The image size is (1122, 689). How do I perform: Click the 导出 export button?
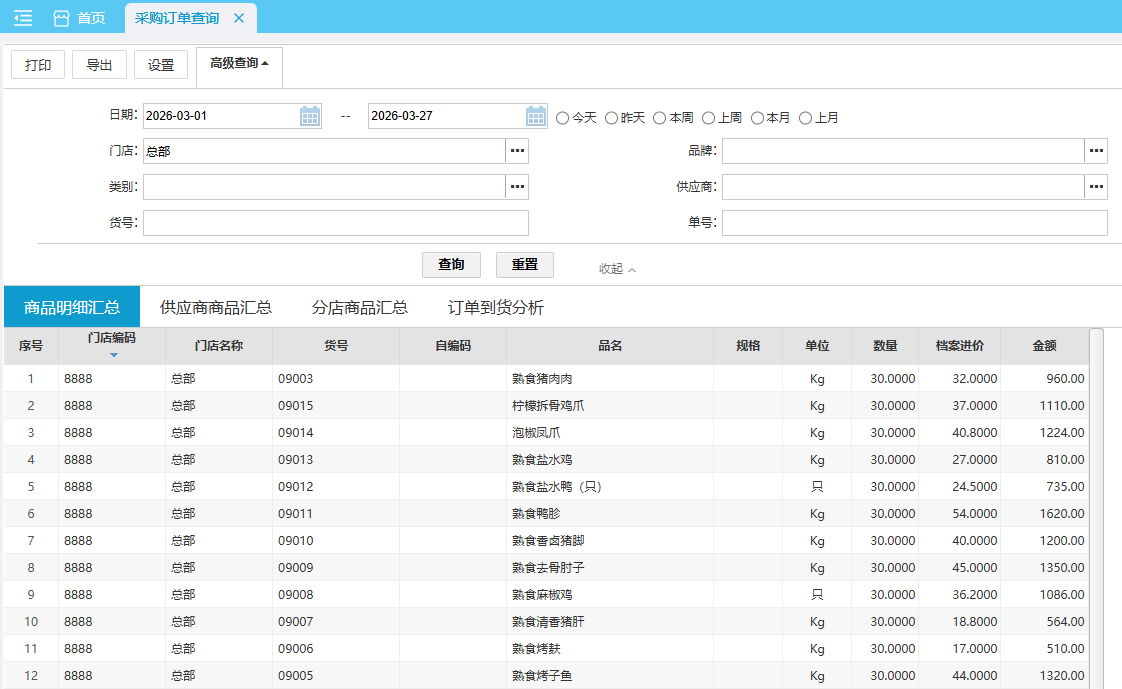point(99,65)
